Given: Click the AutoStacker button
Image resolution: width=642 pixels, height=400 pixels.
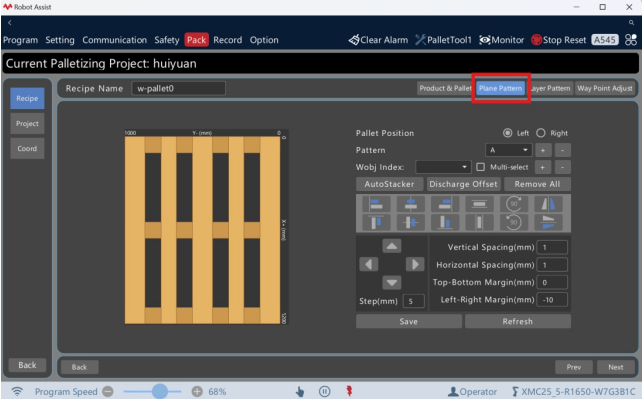Looking at the screenshot, I should (x=389, y=184).
